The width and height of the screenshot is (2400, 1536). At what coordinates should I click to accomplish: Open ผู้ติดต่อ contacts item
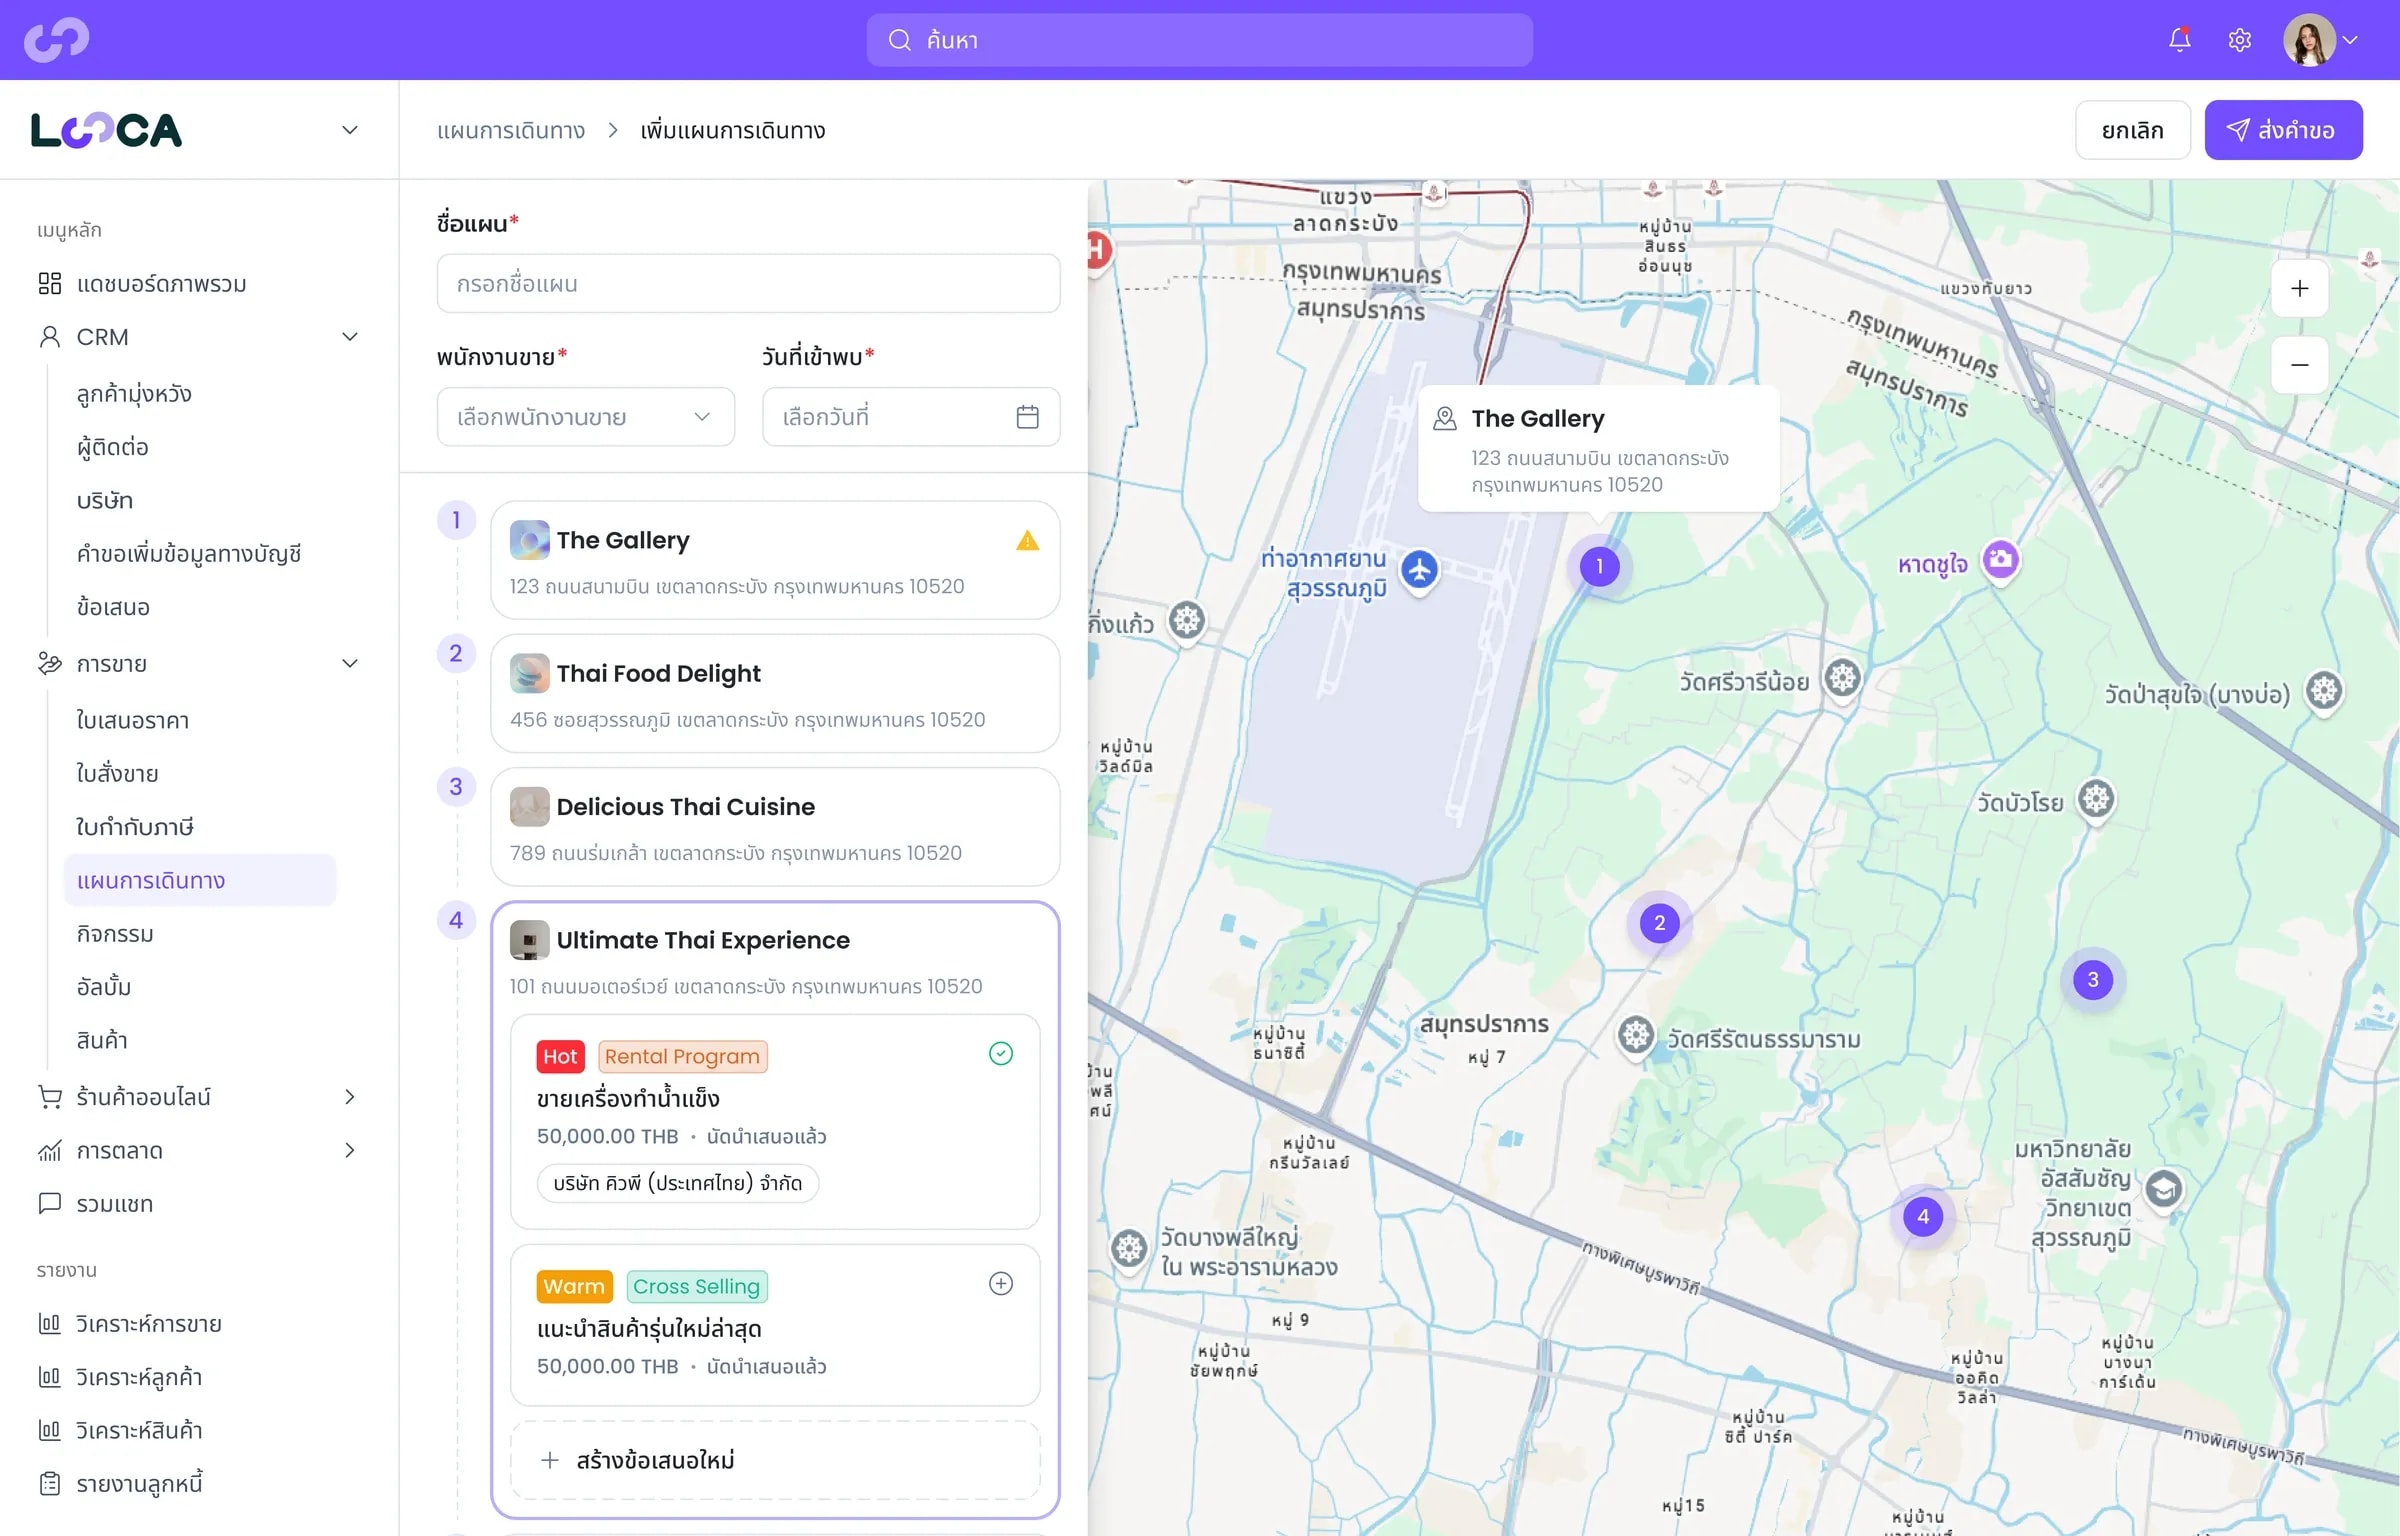click(112, 447)
